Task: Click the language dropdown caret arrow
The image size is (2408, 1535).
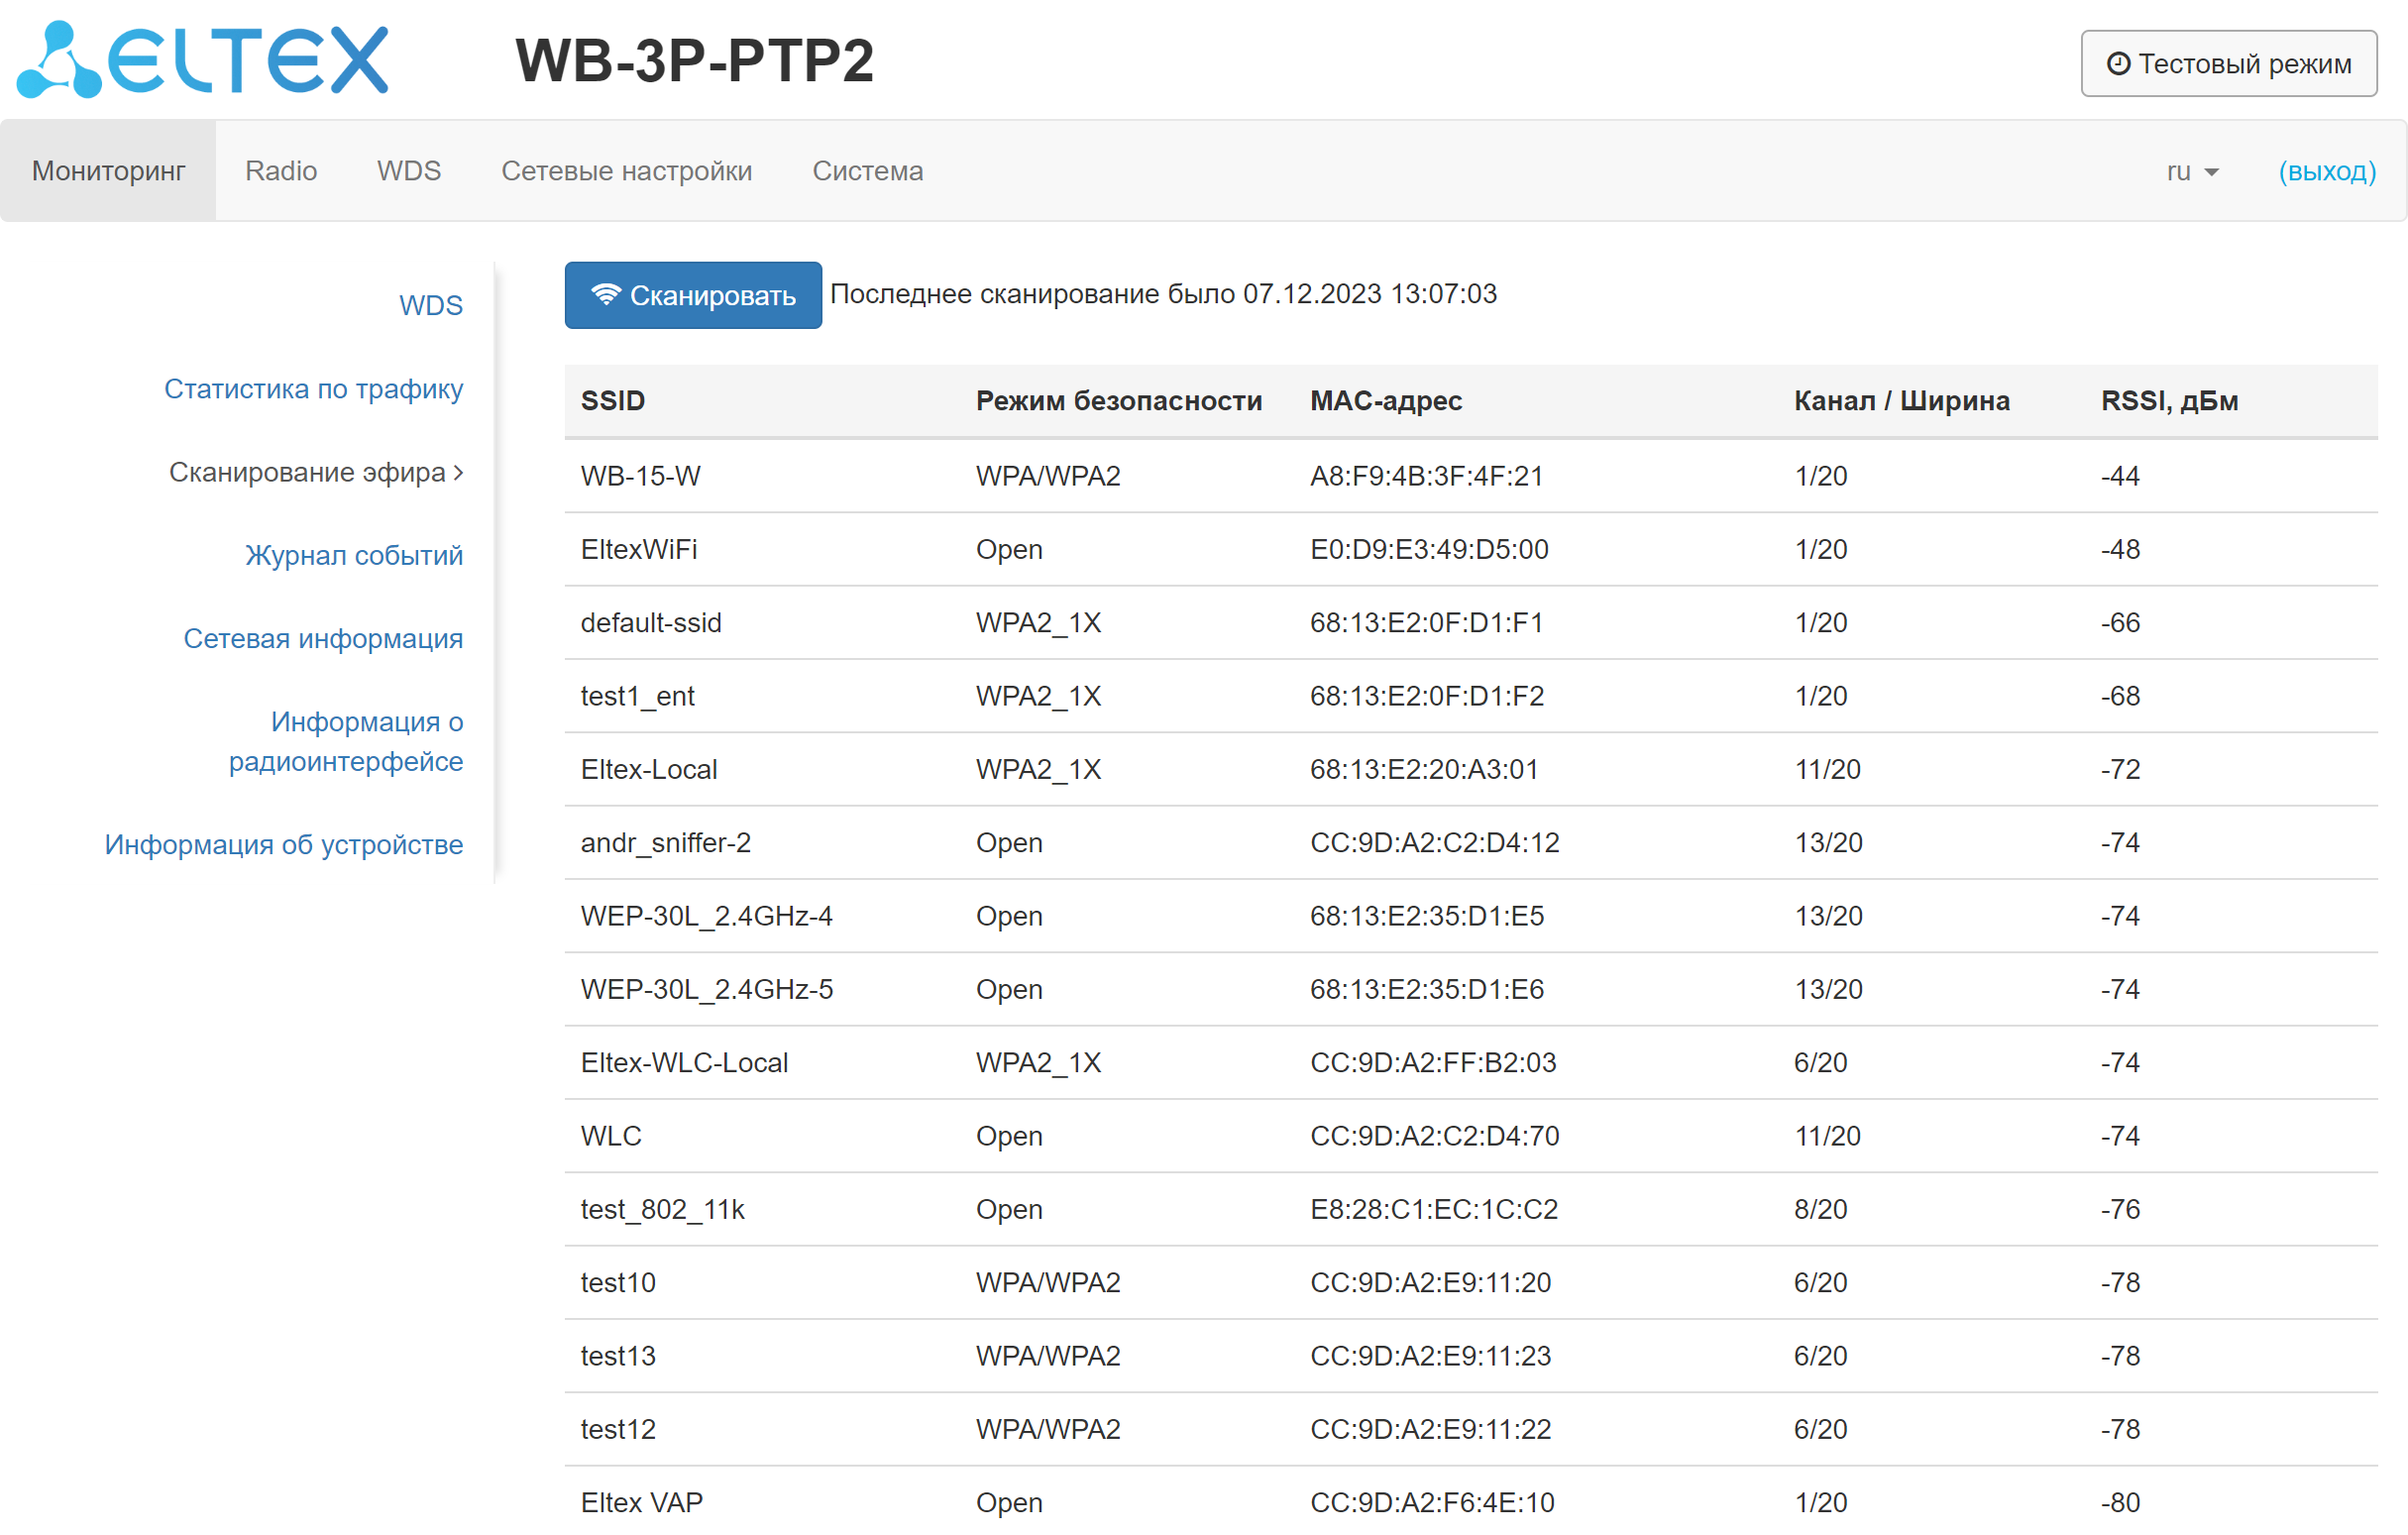Action: point(2212,173)
